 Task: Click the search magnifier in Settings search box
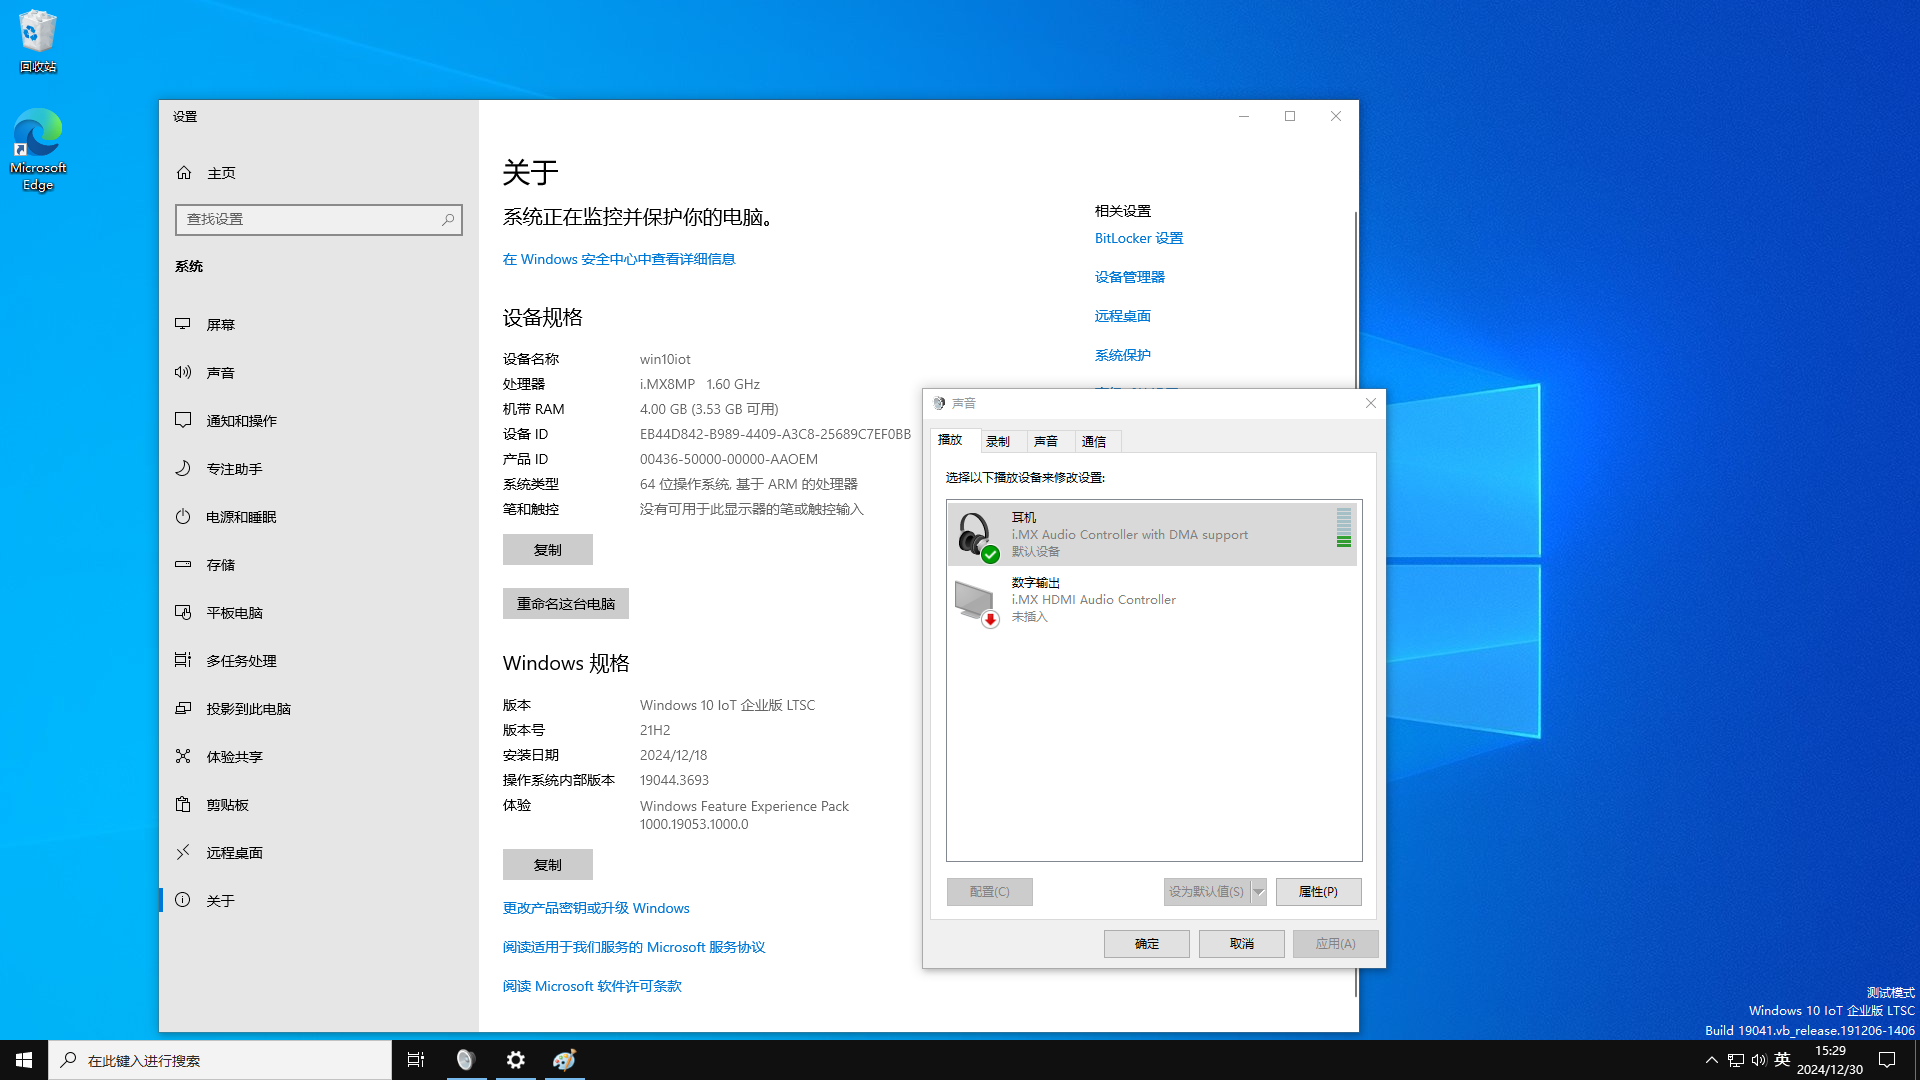[448, 219]
